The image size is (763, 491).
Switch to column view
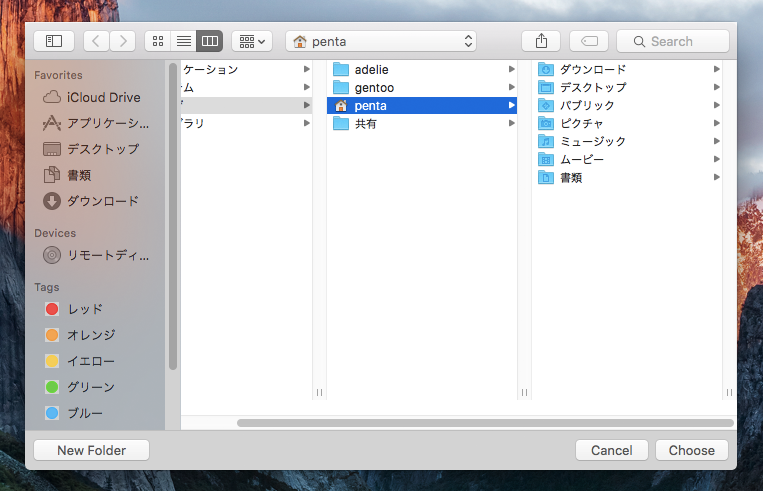coord(210,41)
